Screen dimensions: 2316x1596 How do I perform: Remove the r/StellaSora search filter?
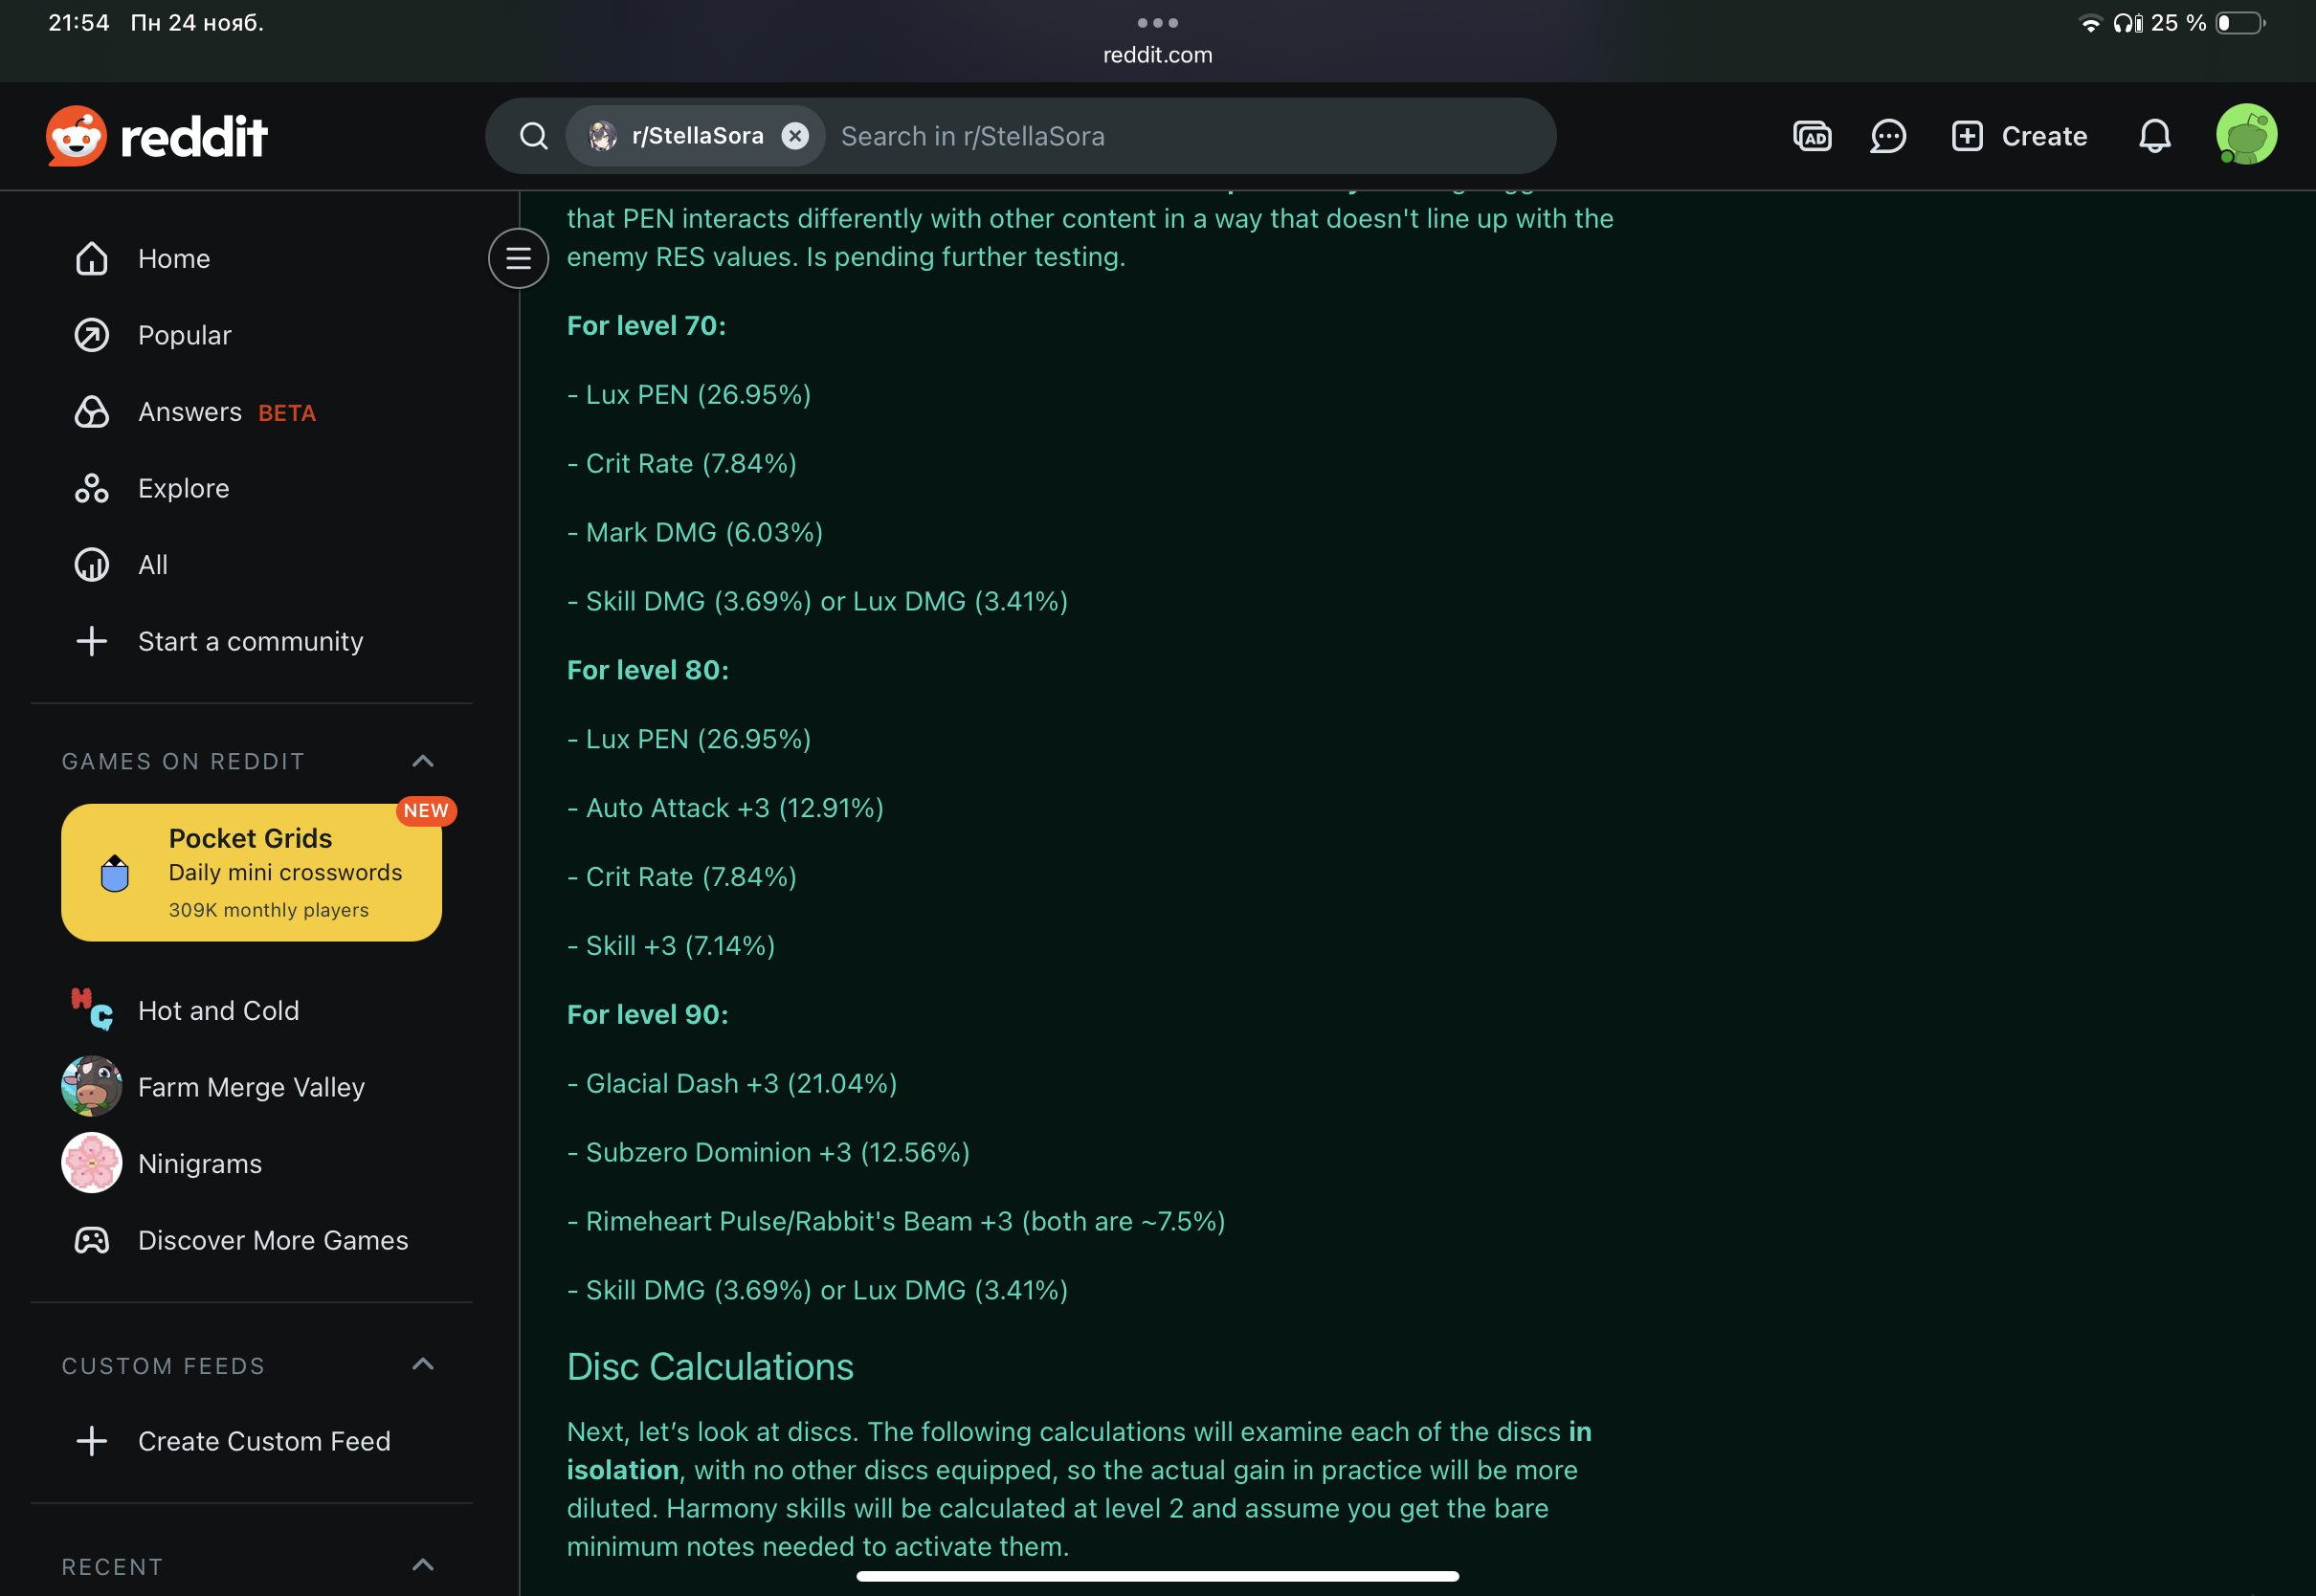click(795, 136)
